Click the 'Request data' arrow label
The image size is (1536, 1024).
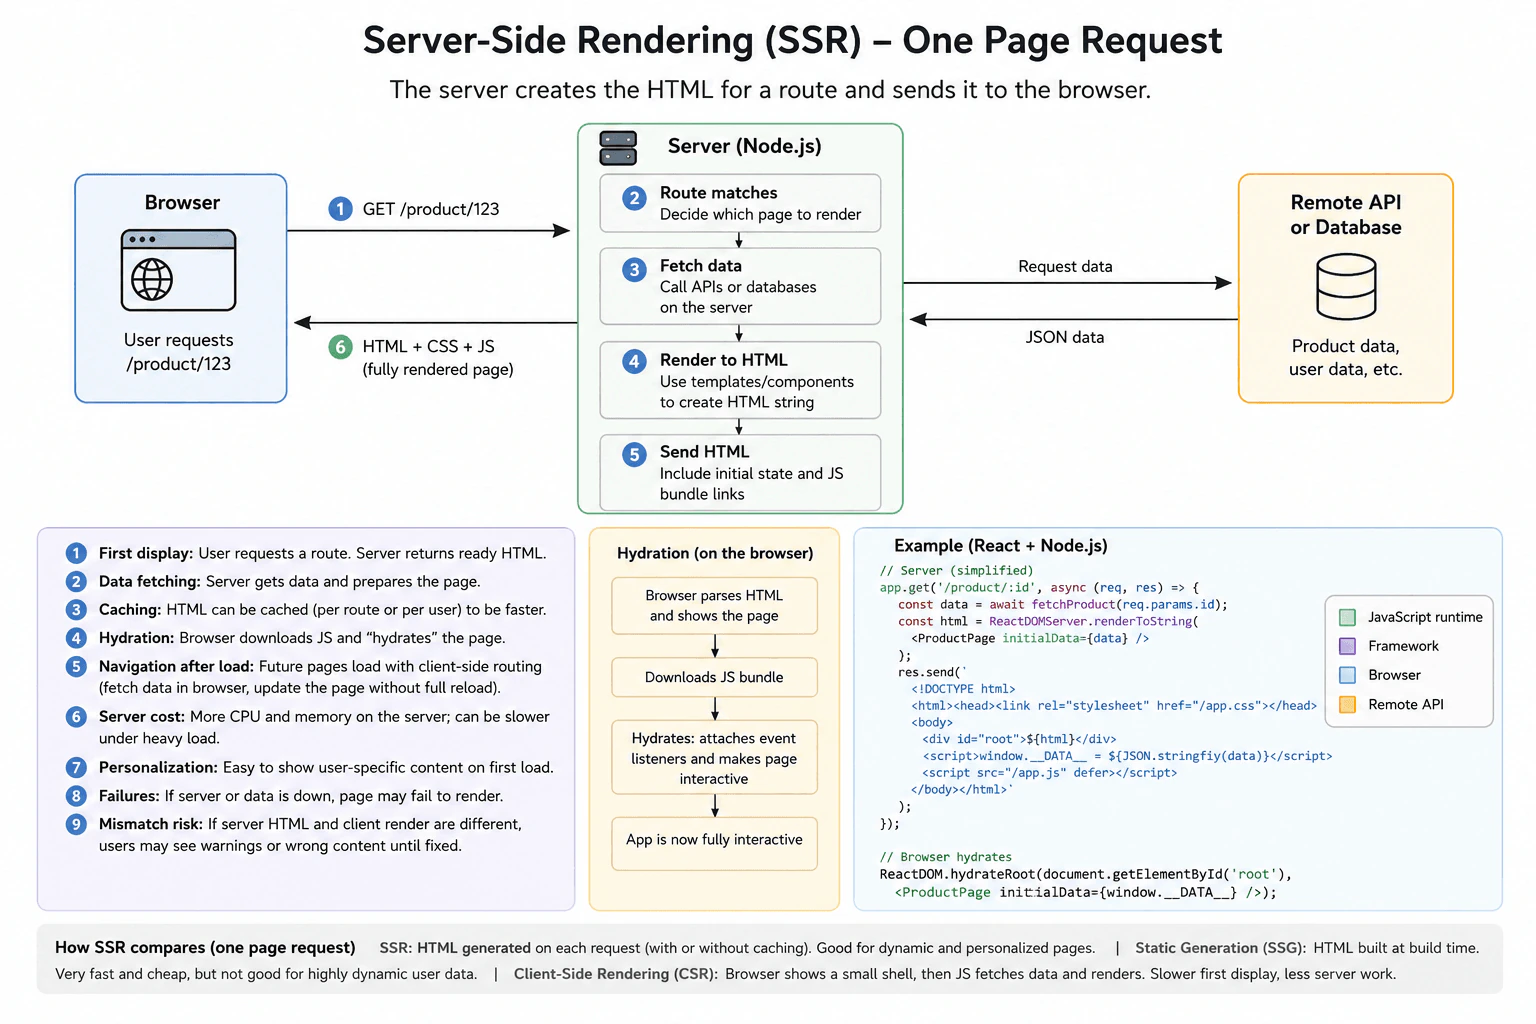[x=1065, y=266]
